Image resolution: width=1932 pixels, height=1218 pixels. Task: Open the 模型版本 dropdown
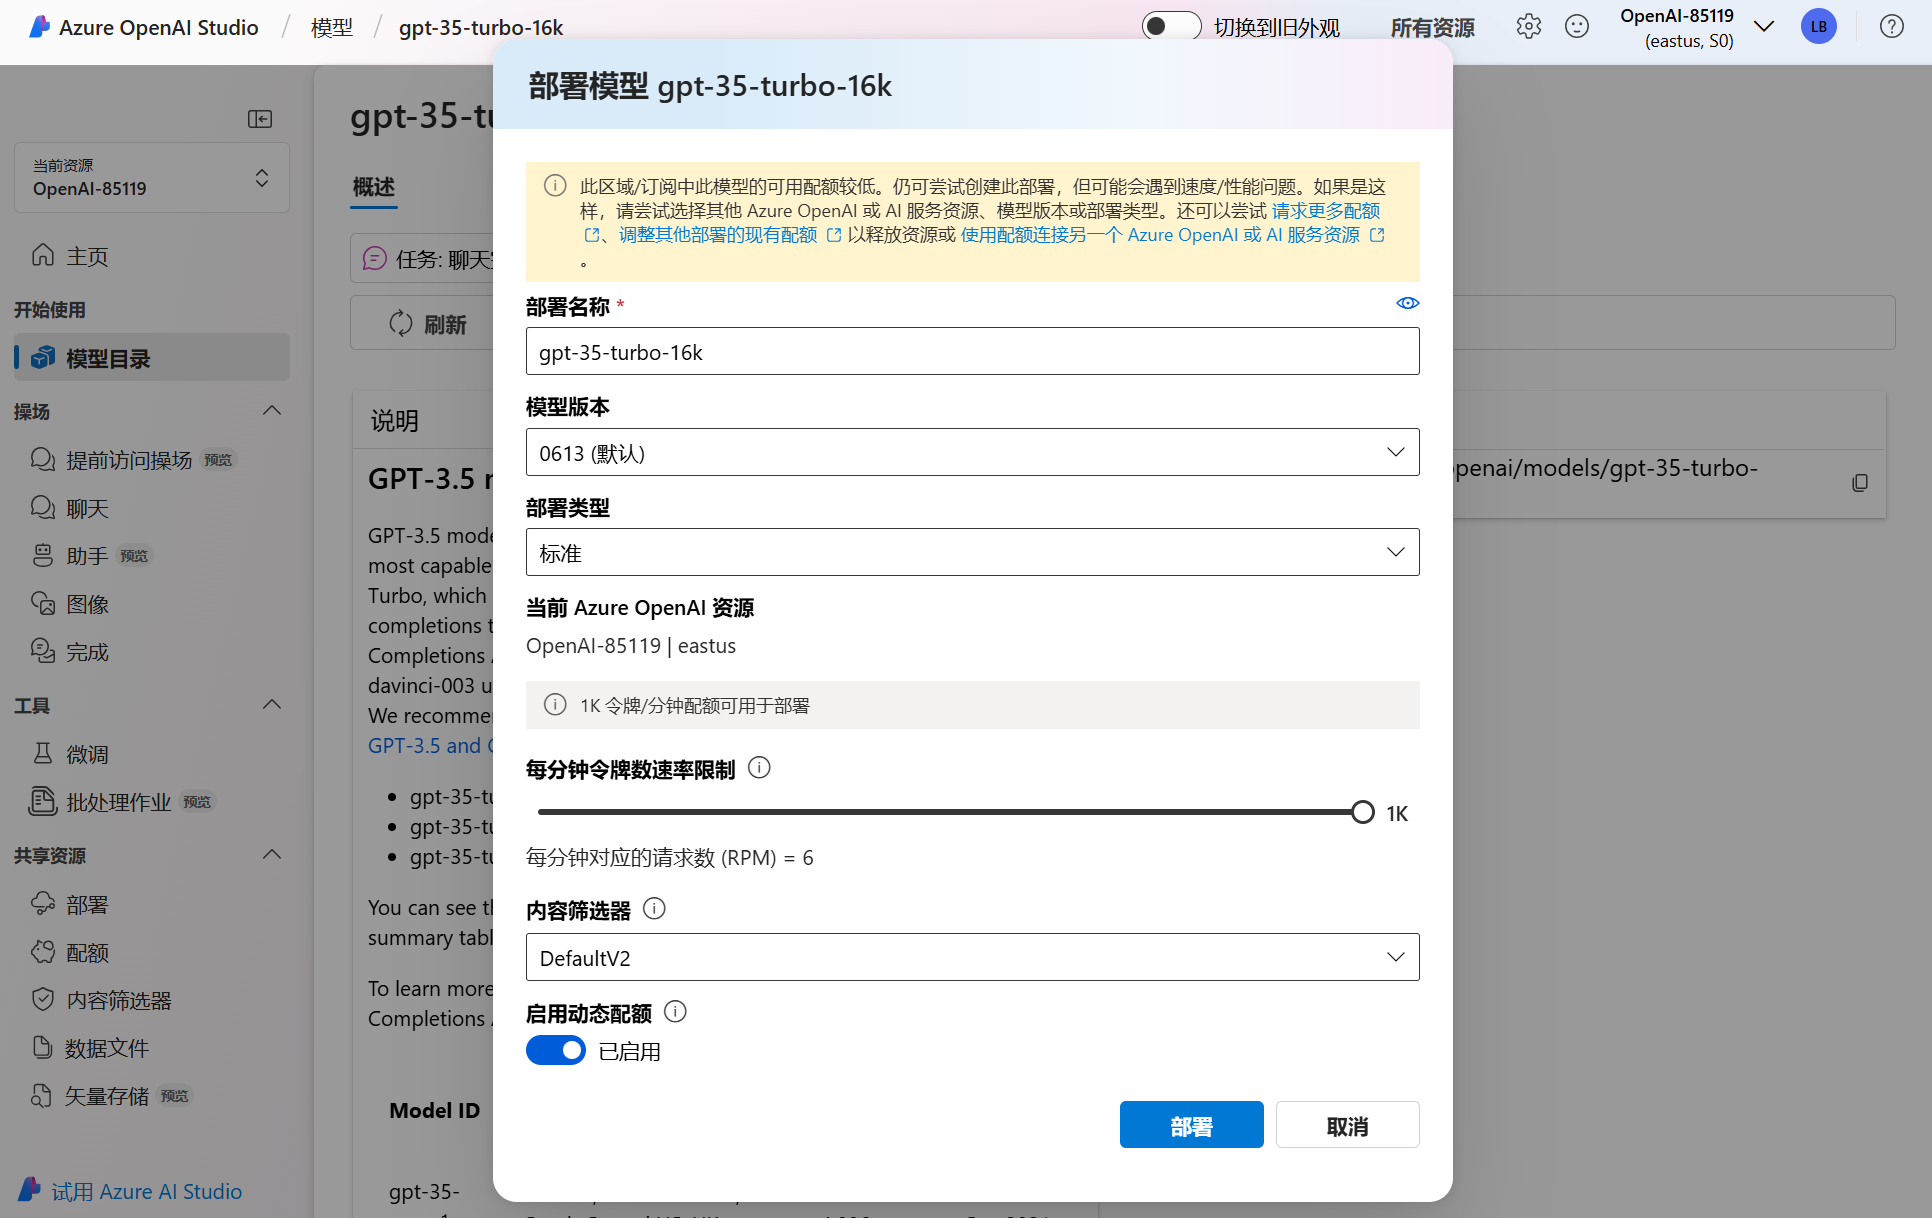click(x=972, y=452)
